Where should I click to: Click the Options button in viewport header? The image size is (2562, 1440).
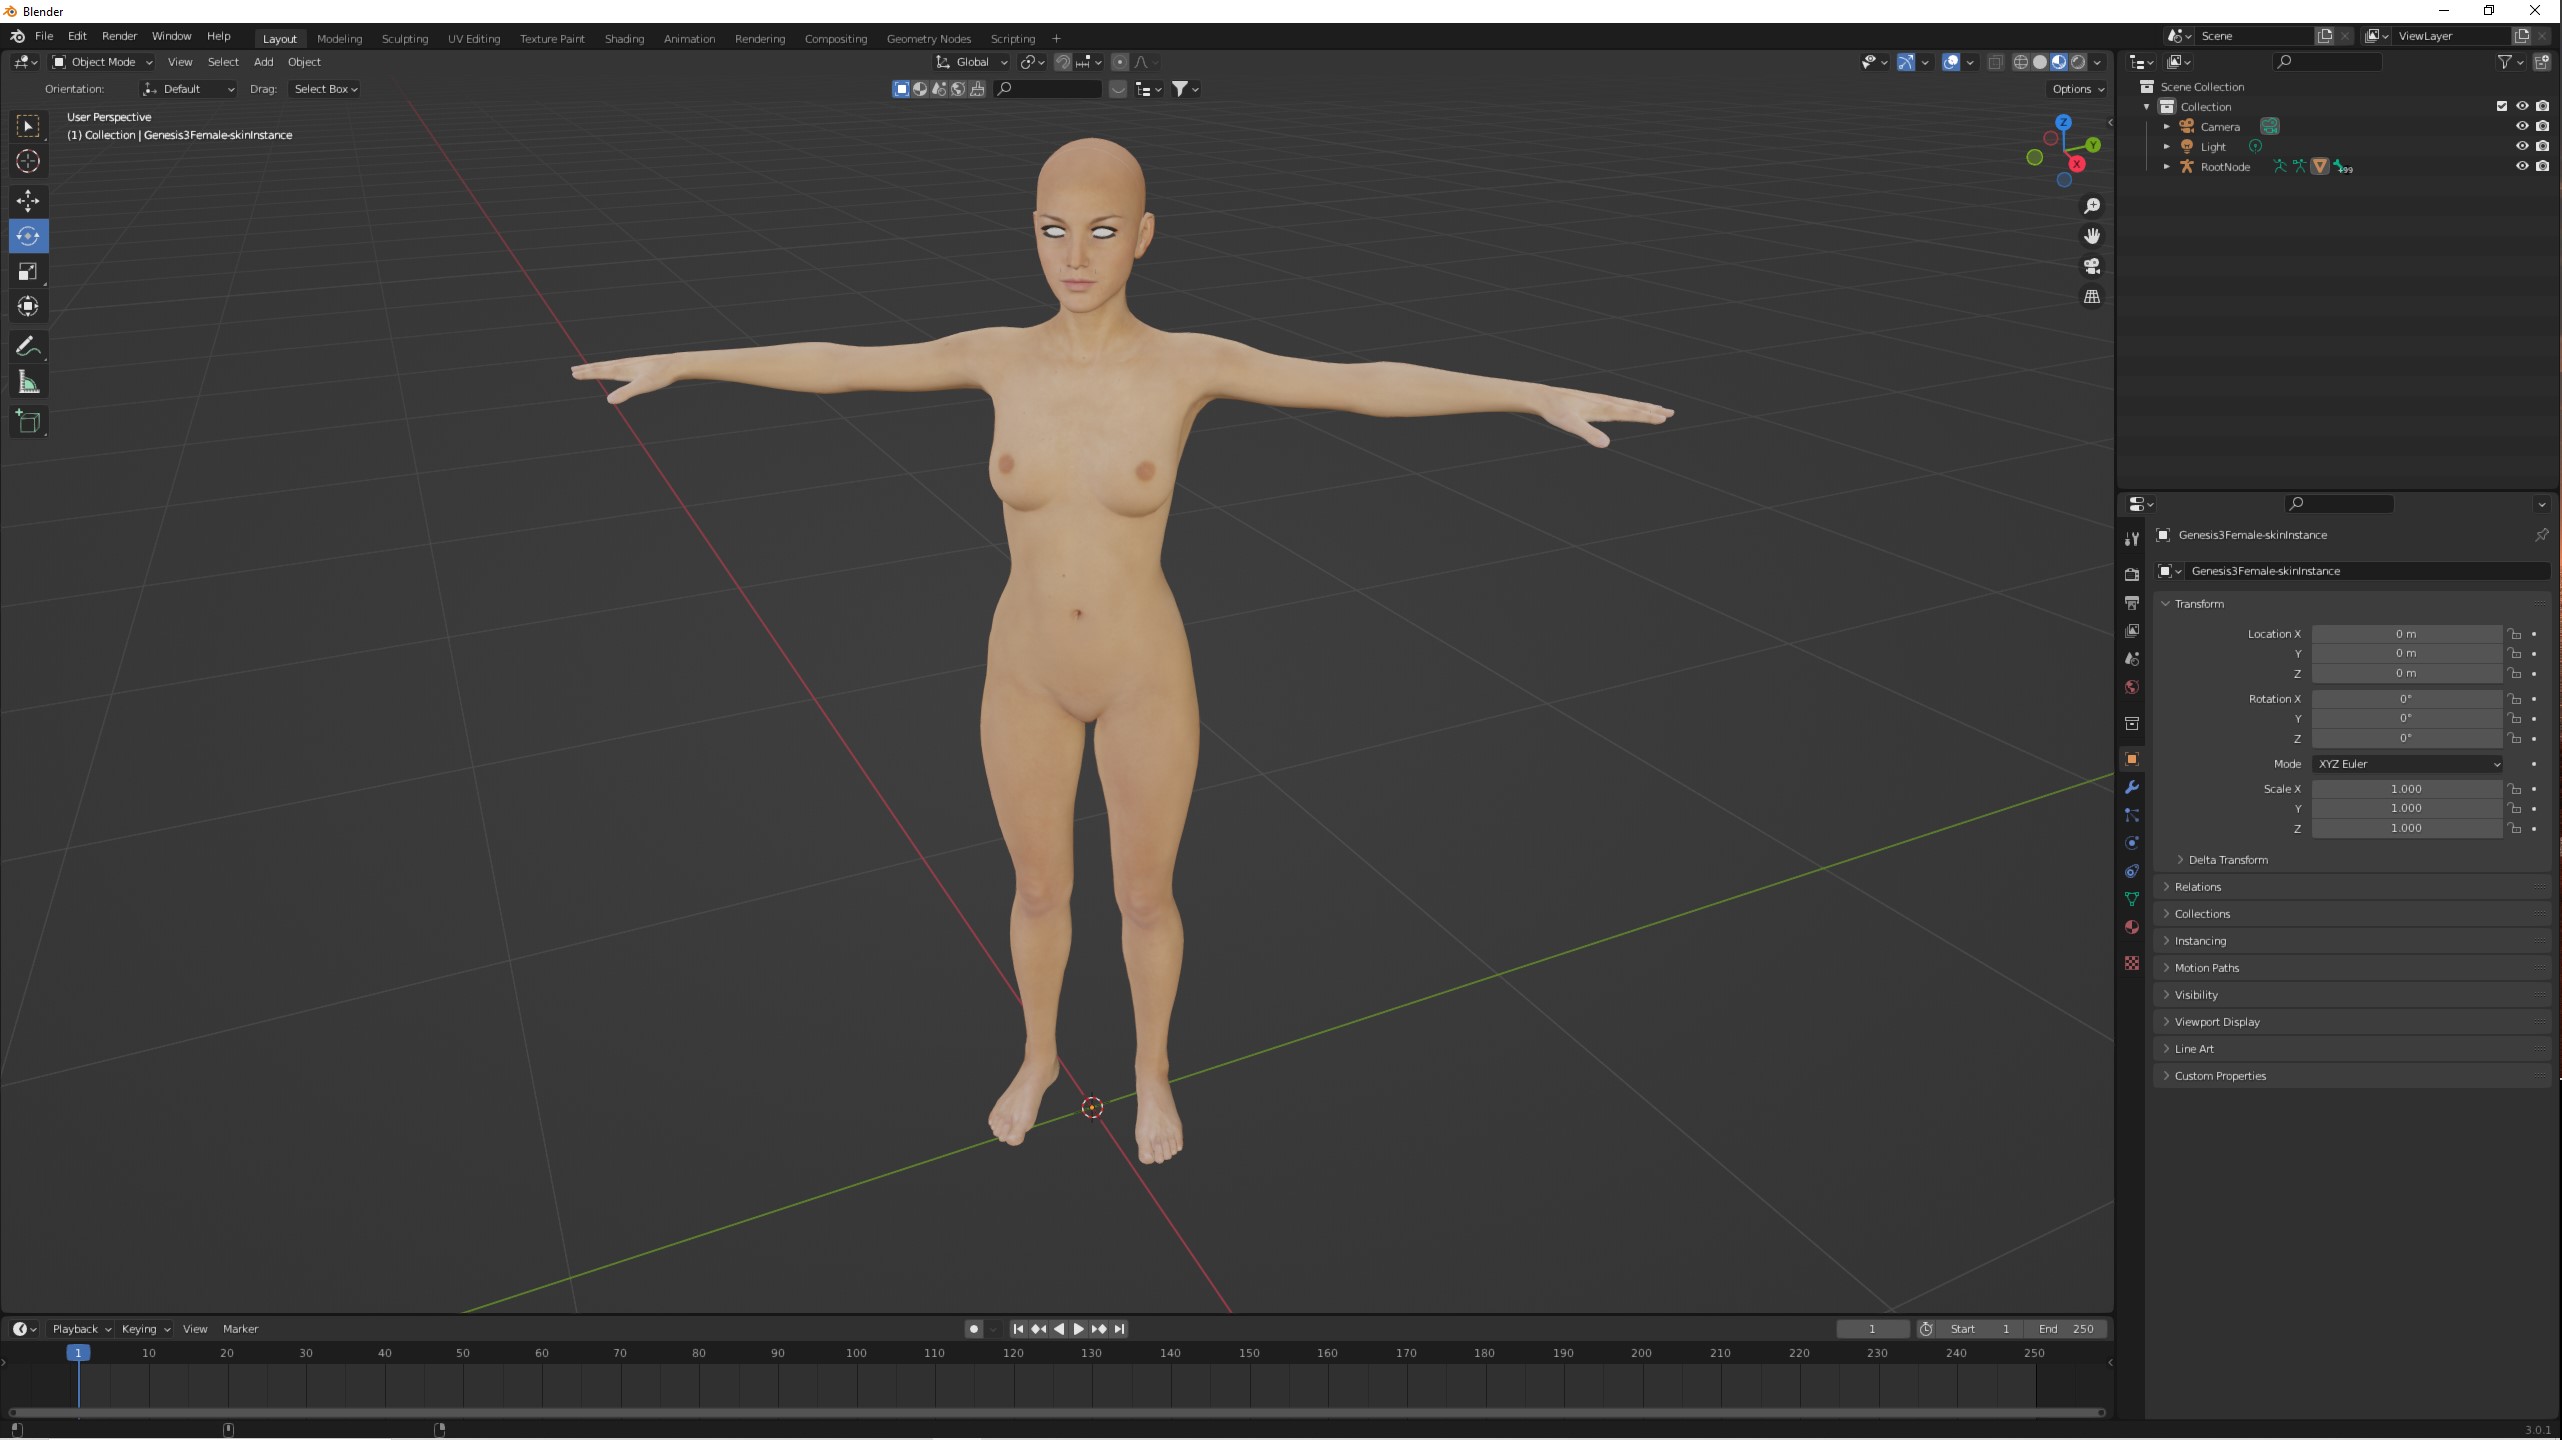[x=2077, y=89]
